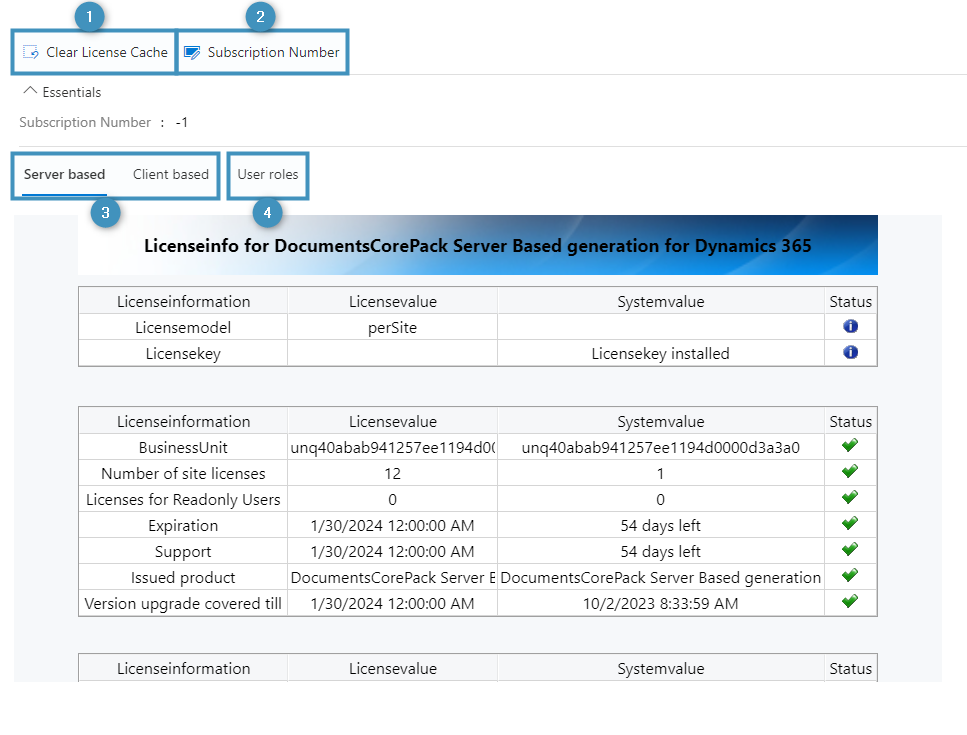Click '54 days left' in the Support row
Image resolution: width=967 pixels, height=735 pixels.
tap(660, 551)
